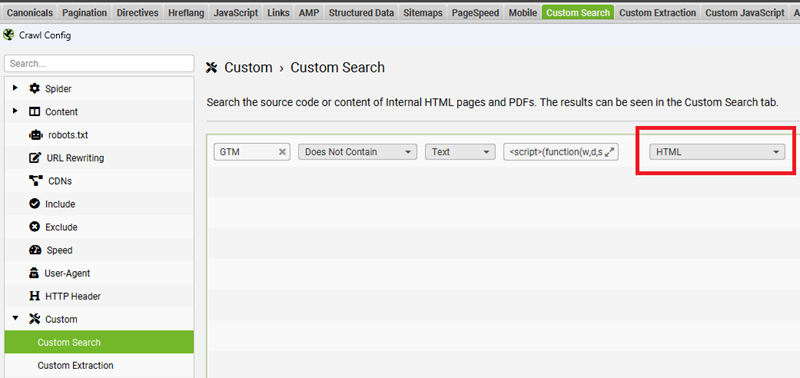Click the Custom breadcrumb heading
The width and height of the screenshot is (800, 378).
pyautogui.click(x=248, y=67)
